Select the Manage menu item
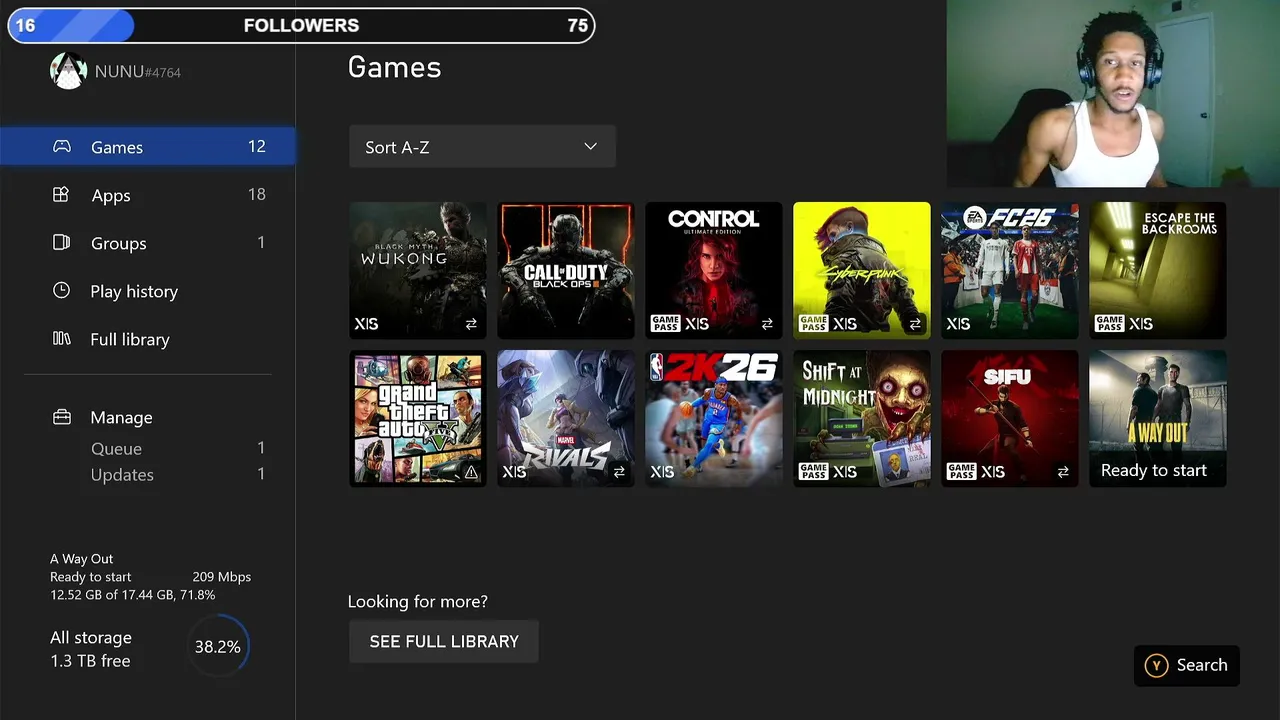 148,417
